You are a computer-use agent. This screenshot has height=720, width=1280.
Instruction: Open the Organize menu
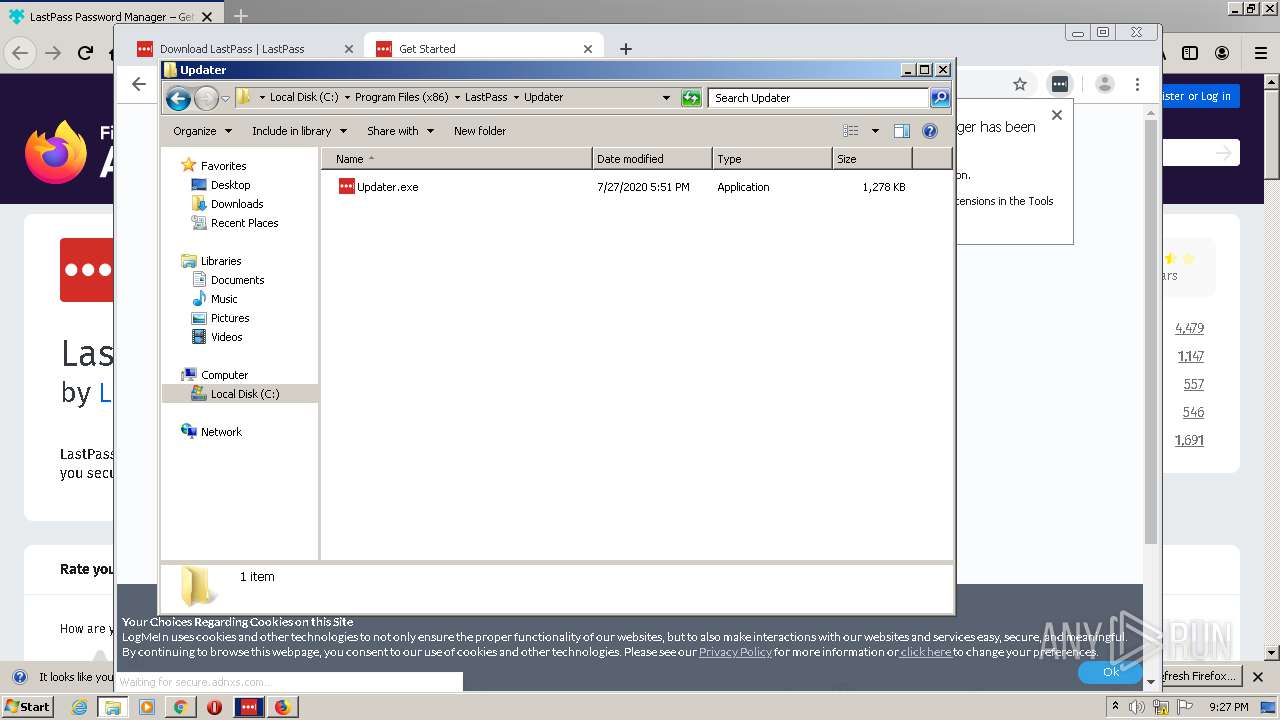(202, 131)
